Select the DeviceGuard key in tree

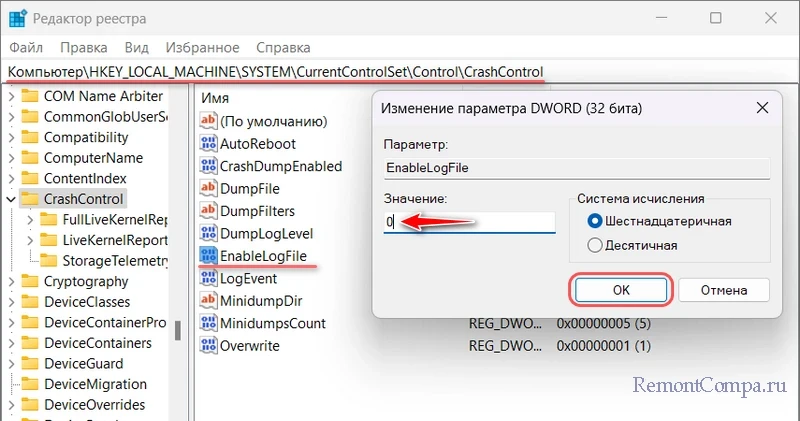pyautogui.click(x=83, y=364)
